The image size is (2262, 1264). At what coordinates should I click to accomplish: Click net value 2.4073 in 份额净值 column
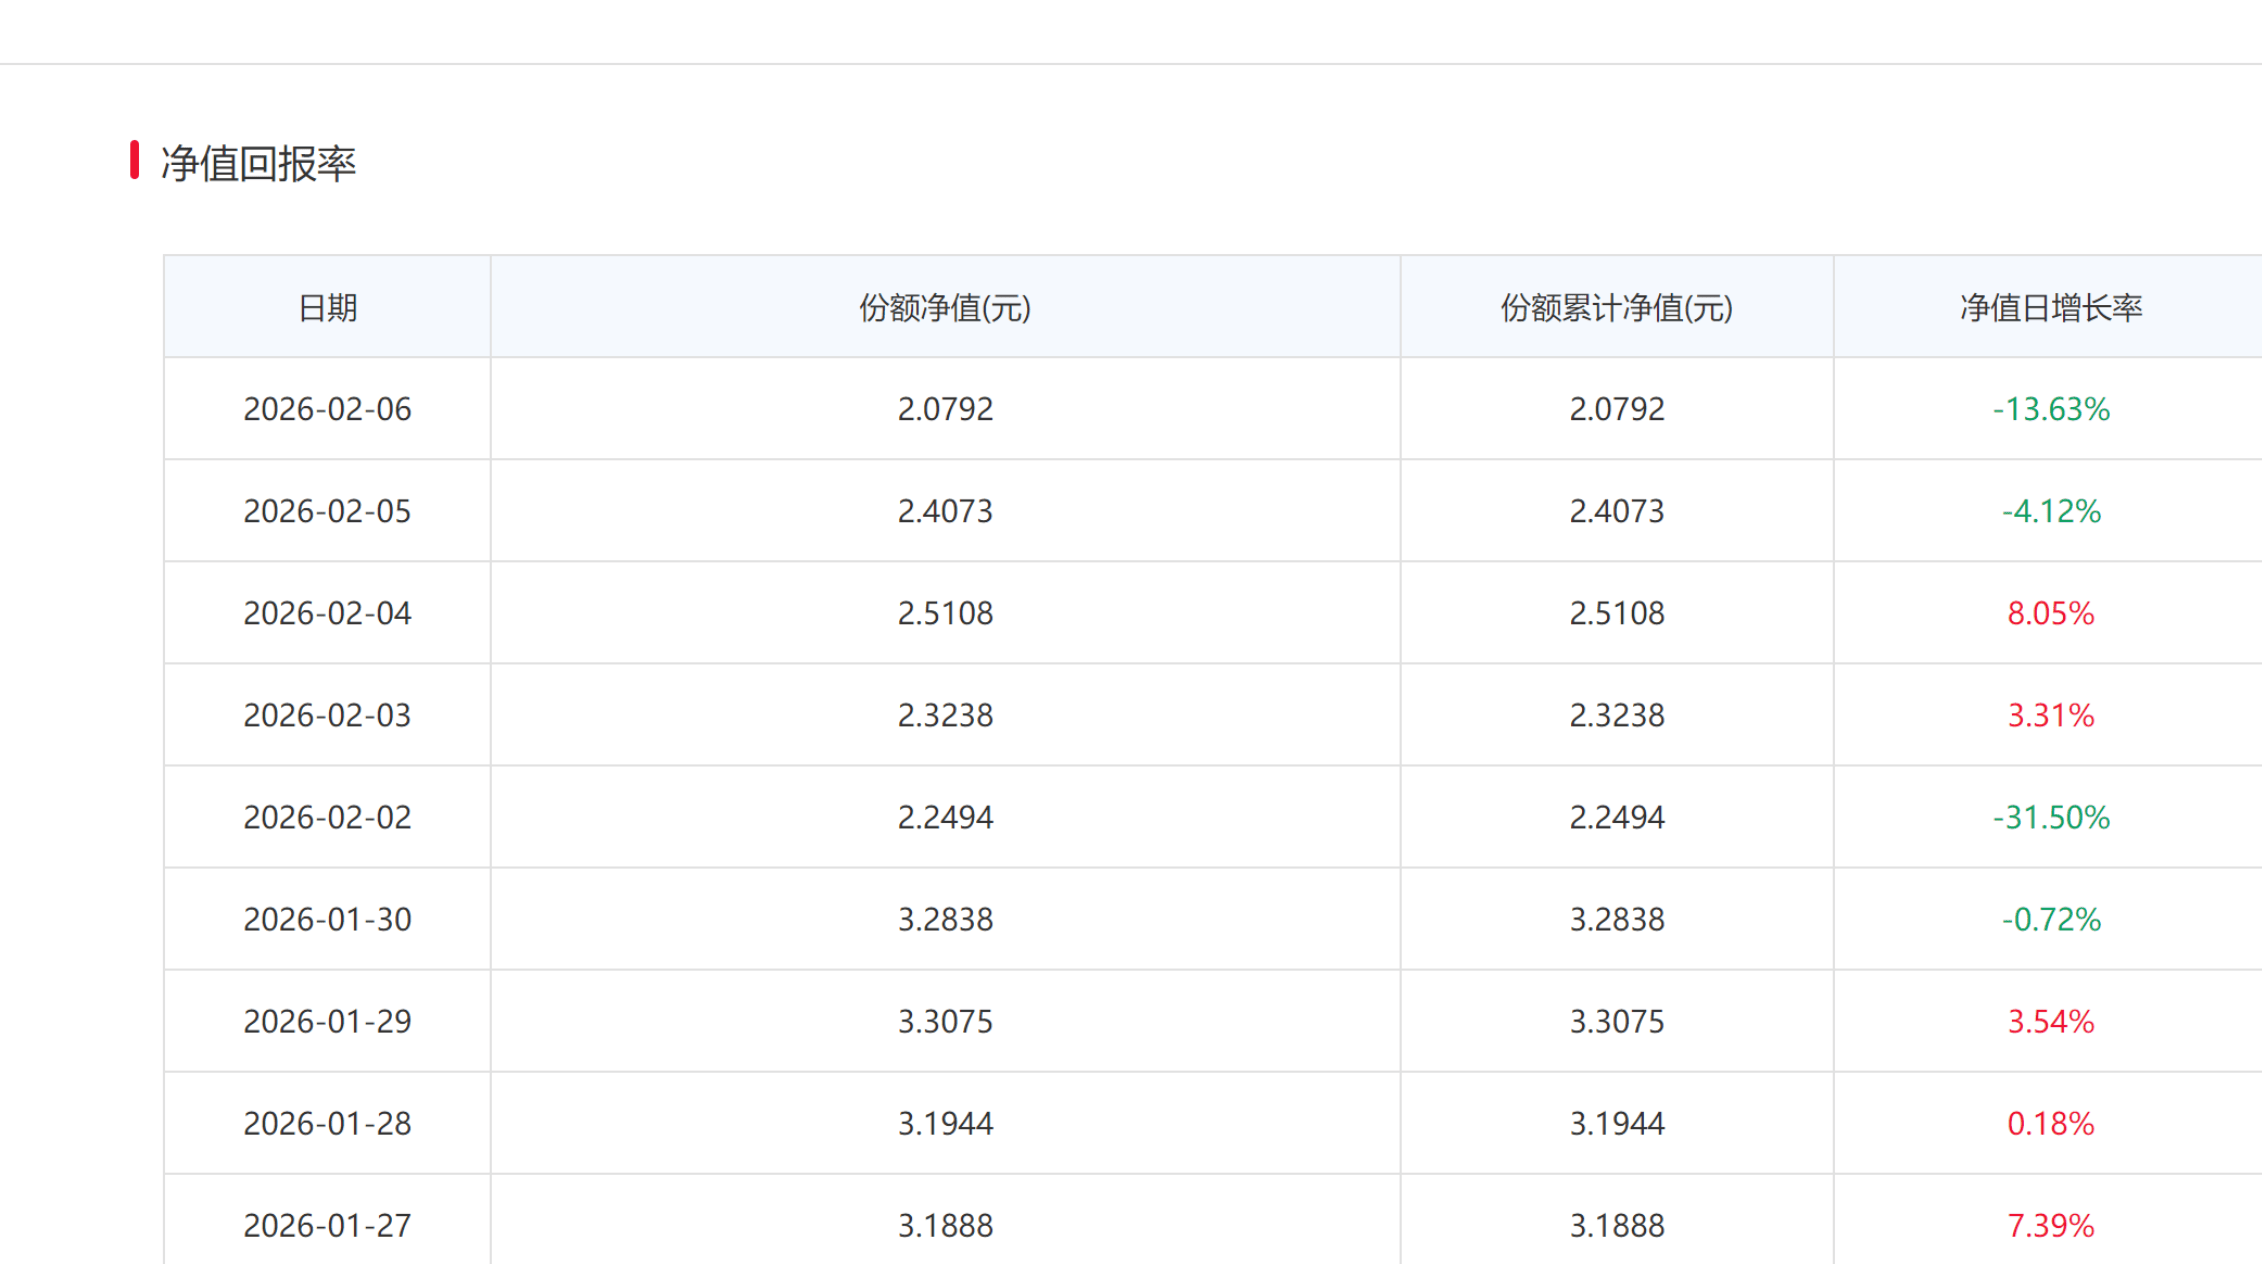945,511
